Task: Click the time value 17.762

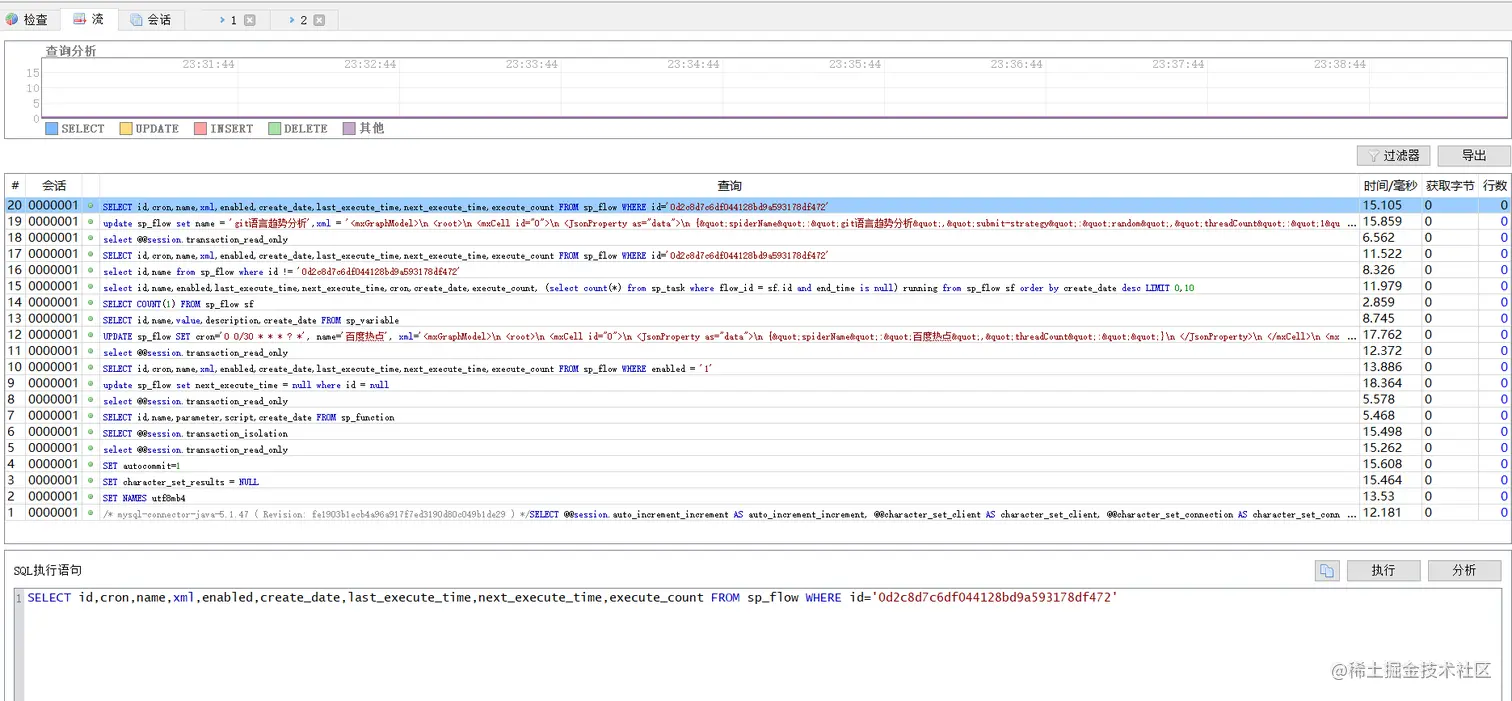Action: click(x=1382, y=335)
